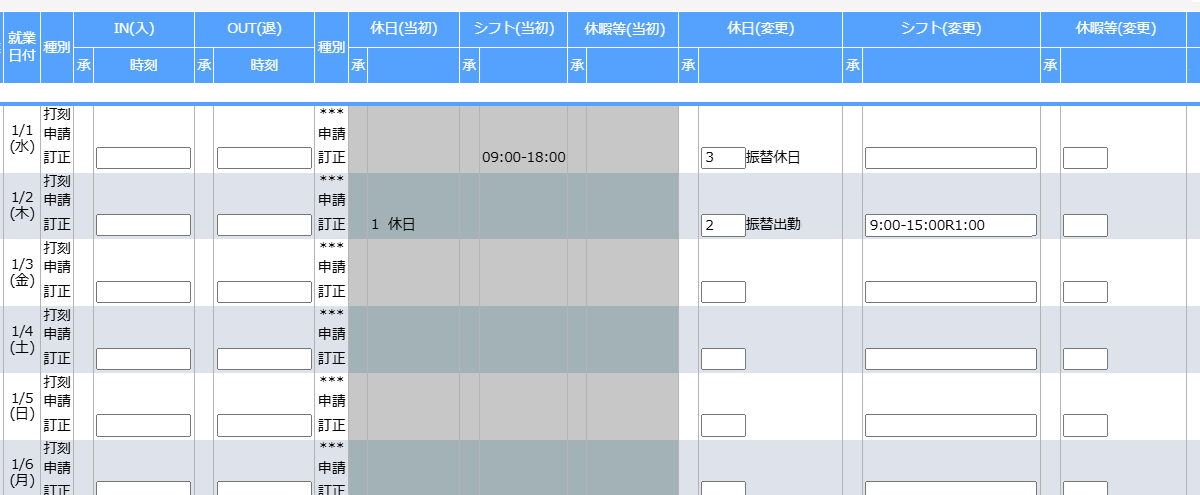Click the シフト(変更) field for 1/1
This screenshot has width=1200, height=495.
click(x=950, y=158)
